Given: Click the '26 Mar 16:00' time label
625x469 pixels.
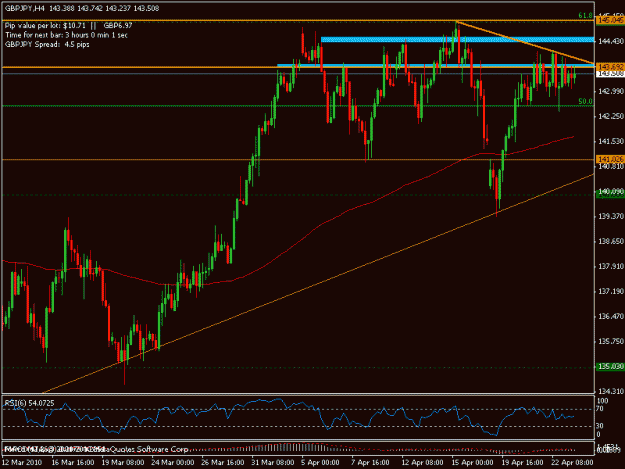Looking at the screenshot, I should (x=223, y=463).
